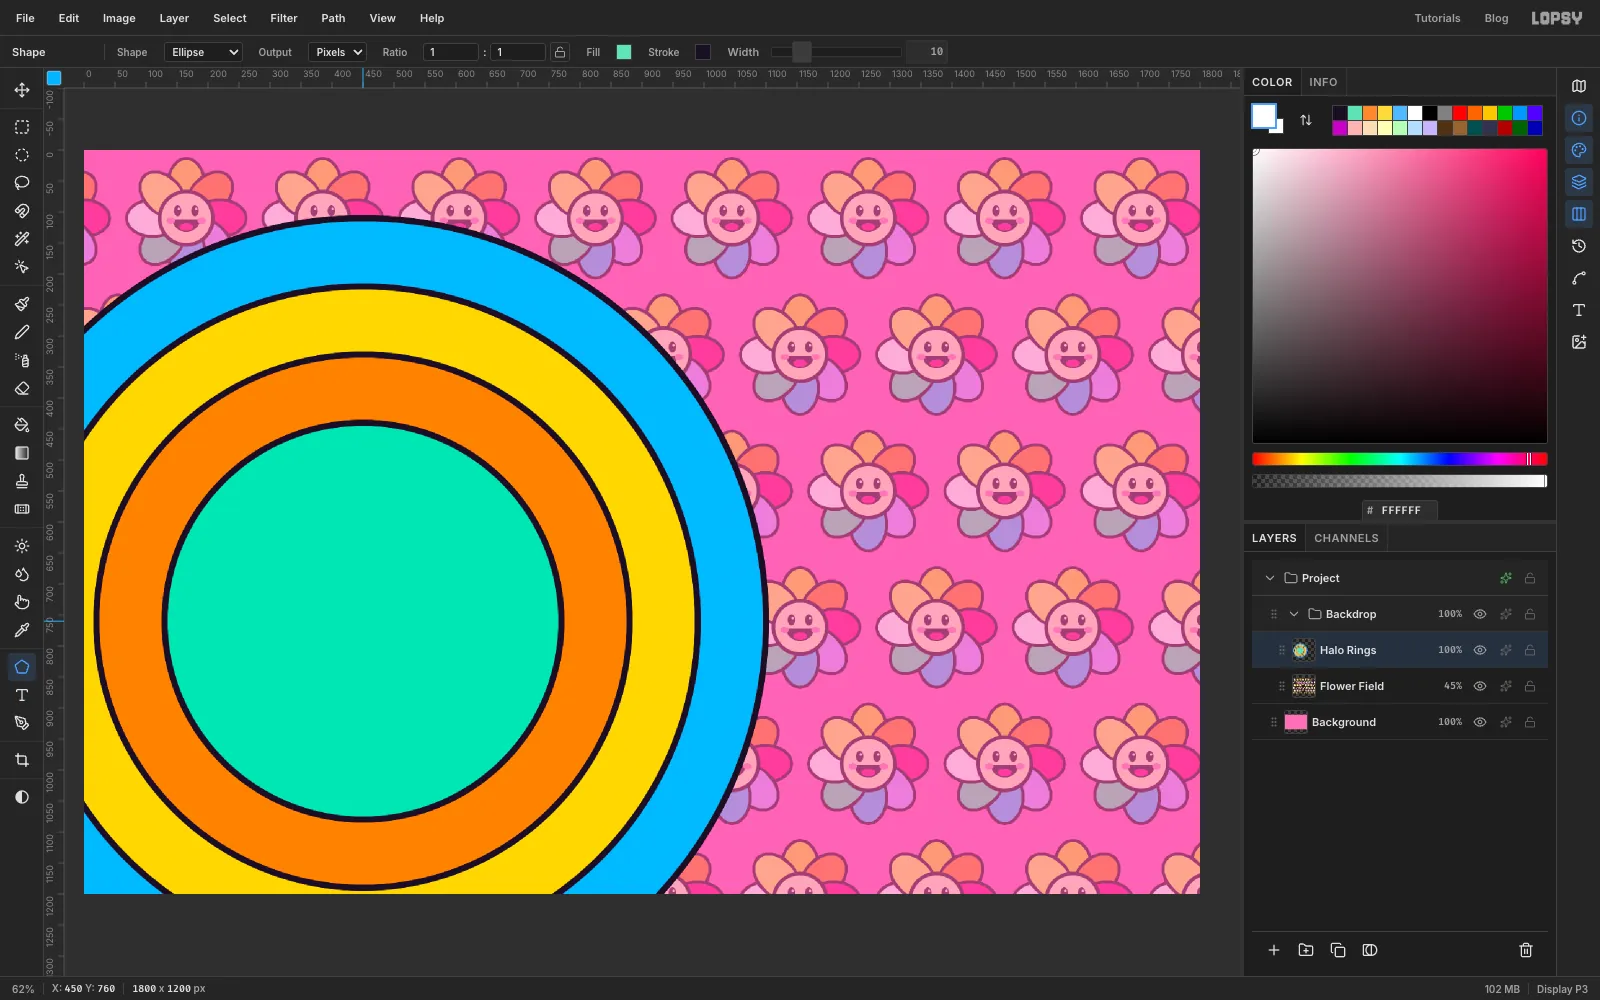Toggle visibility of Backdrop group
Image resolution: width=1600 pixels, height=1000 pixels.
[1480, 614]
